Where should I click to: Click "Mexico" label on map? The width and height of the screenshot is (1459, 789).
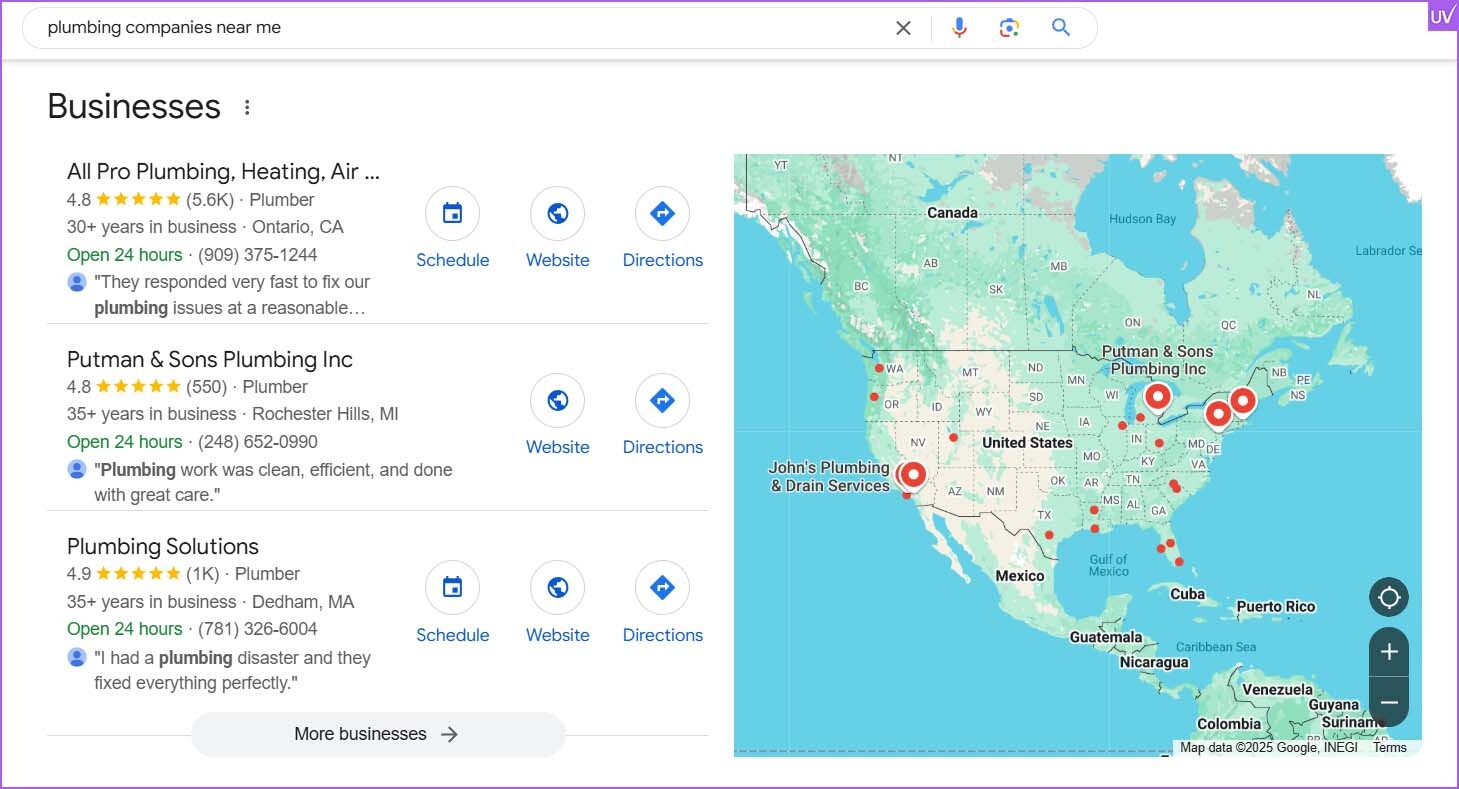click(x=1020, y=576)
